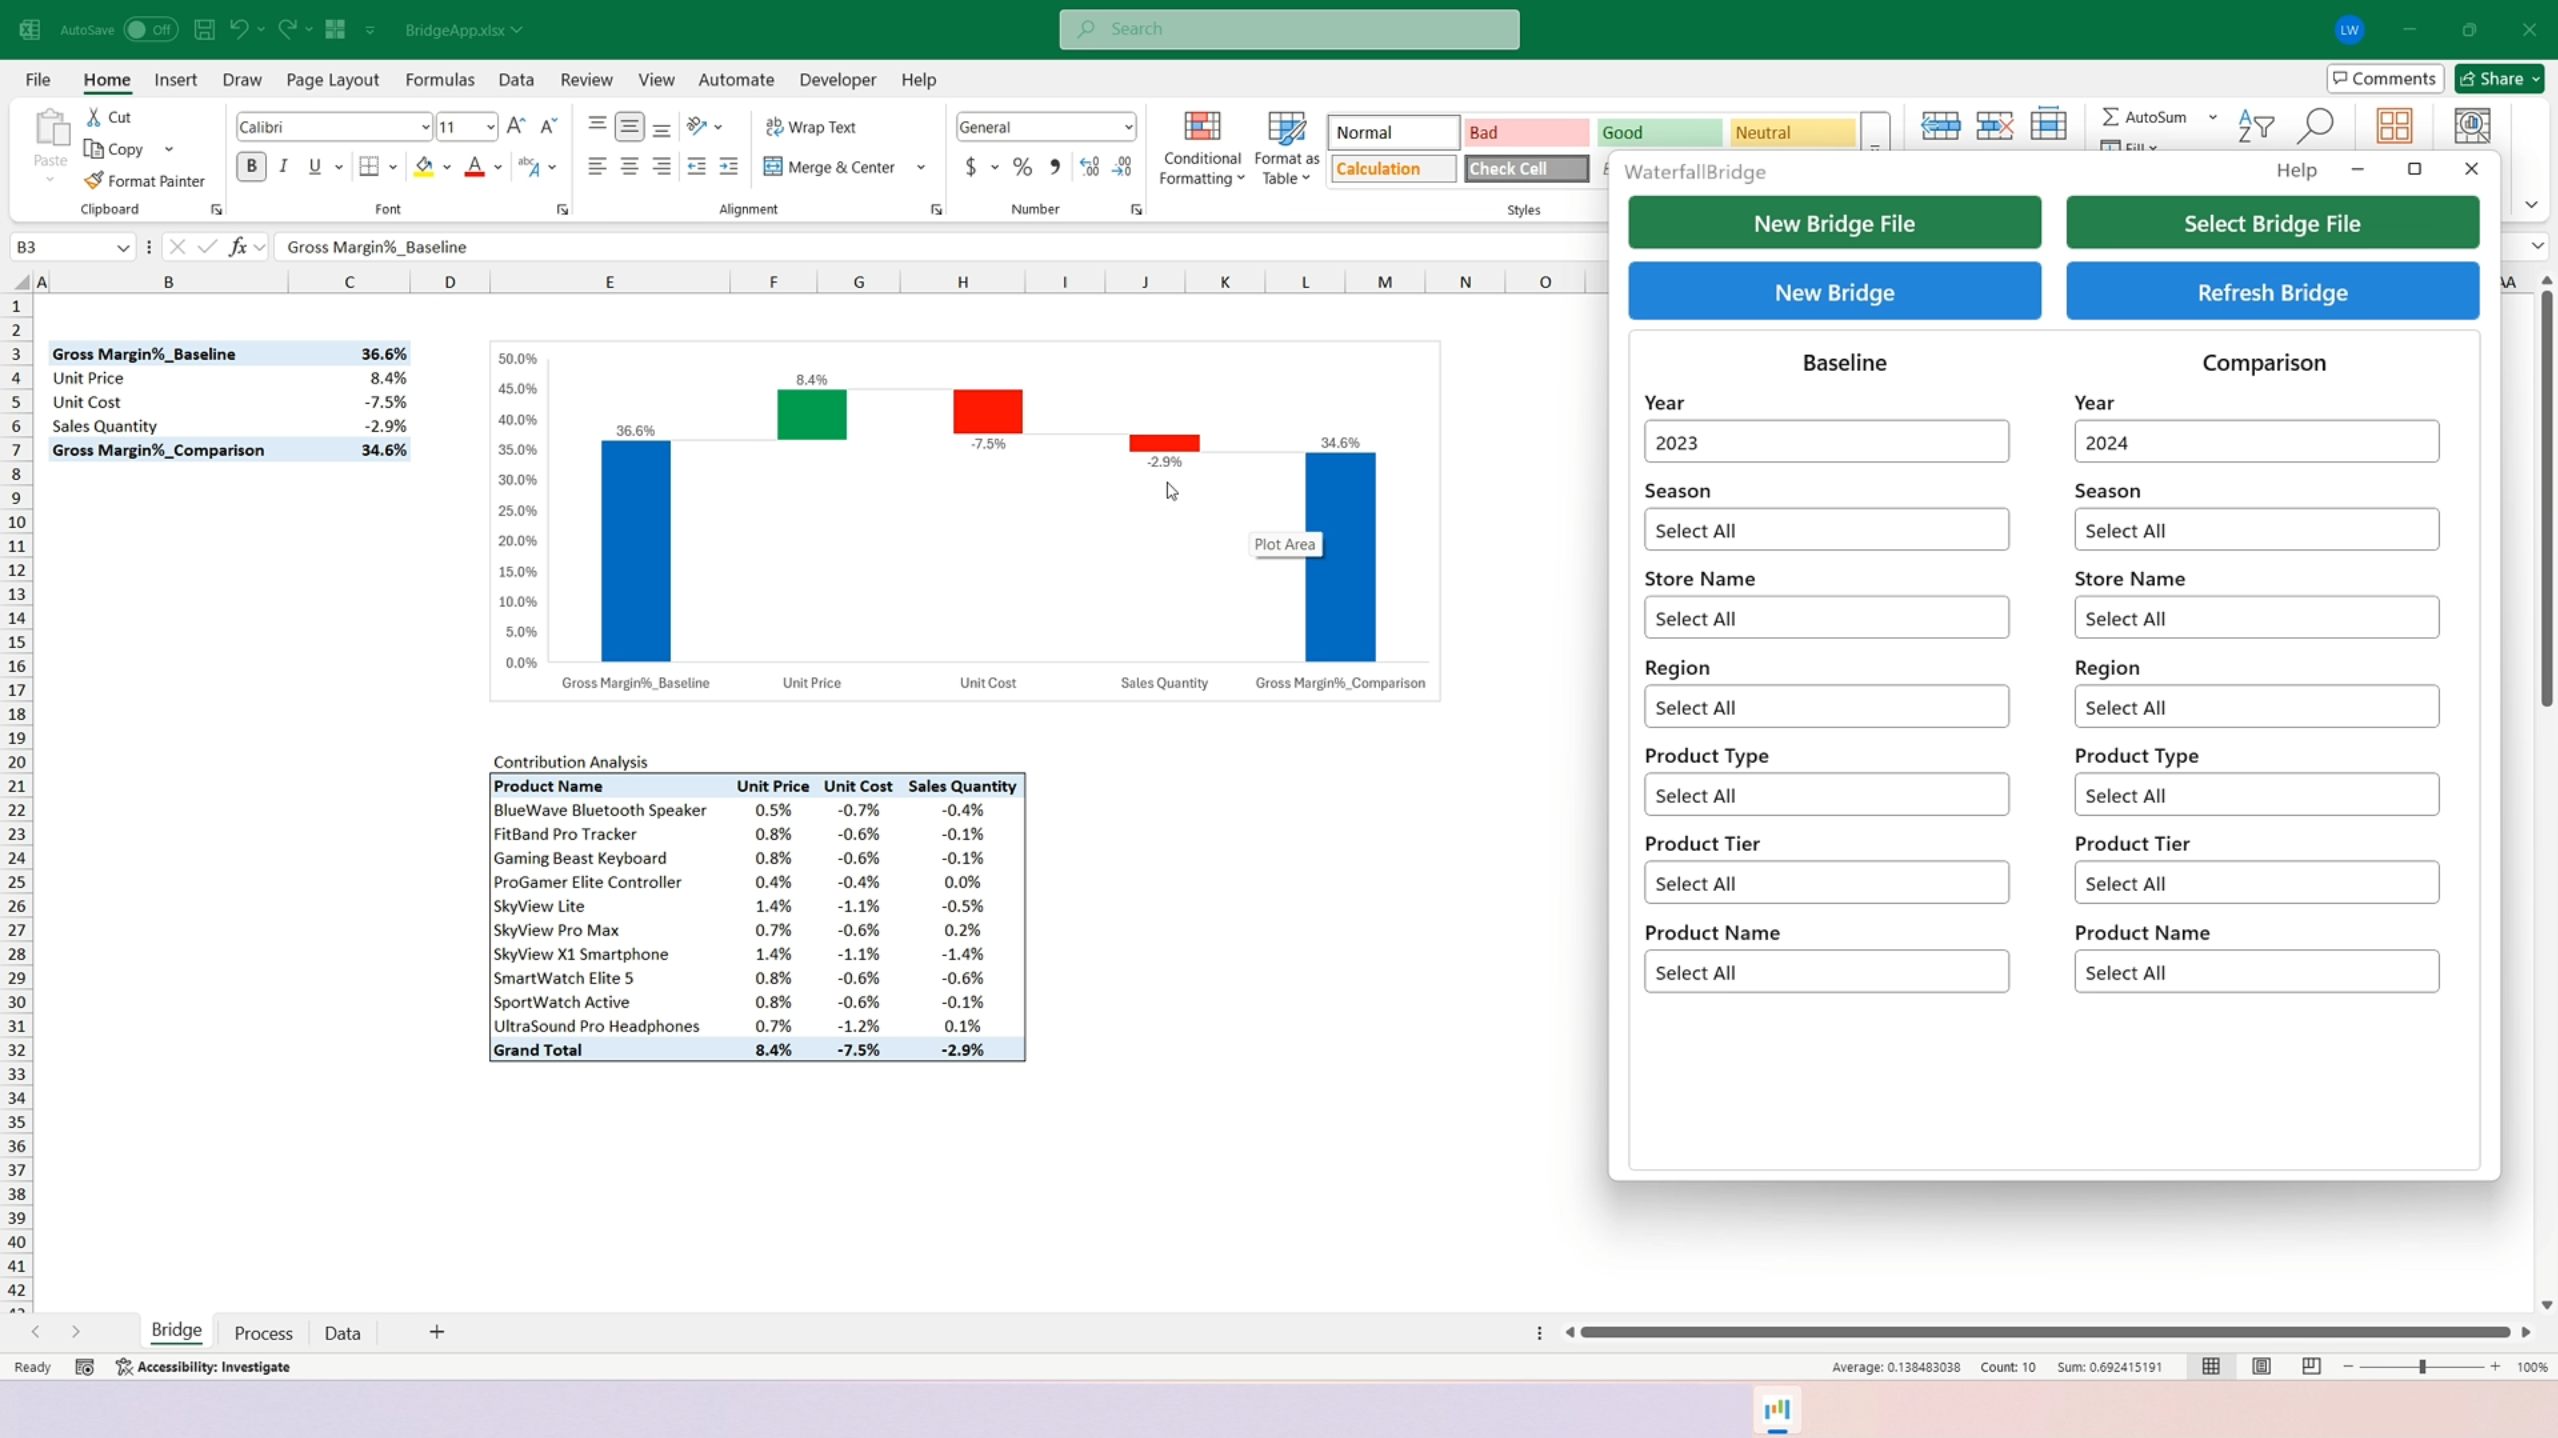Screen dimensions: 2558x1438
Task: Toggle Middle Align
Action: (629, 126)
